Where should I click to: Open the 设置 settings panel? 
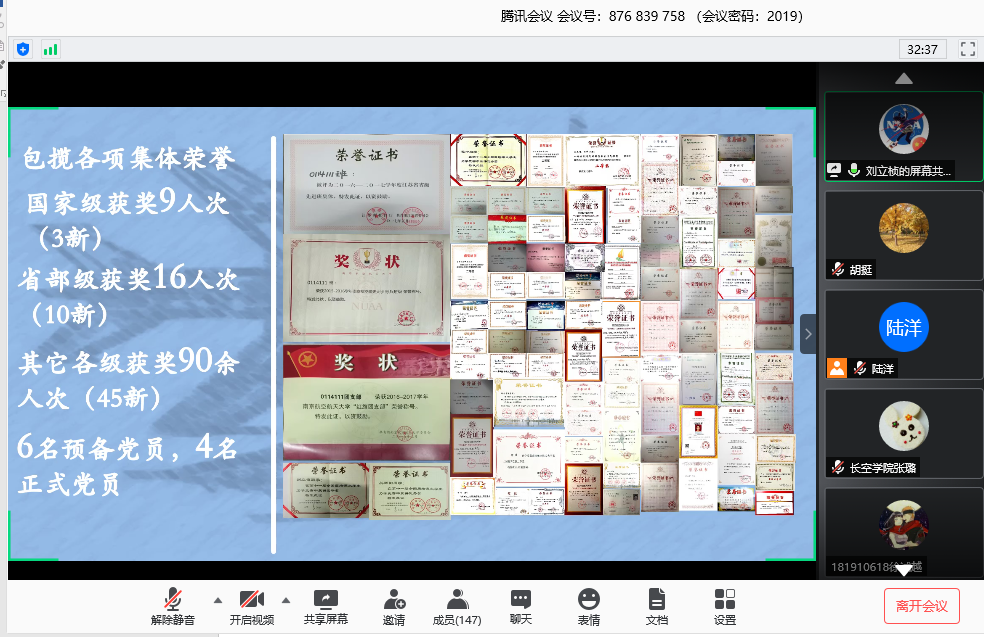725,606
